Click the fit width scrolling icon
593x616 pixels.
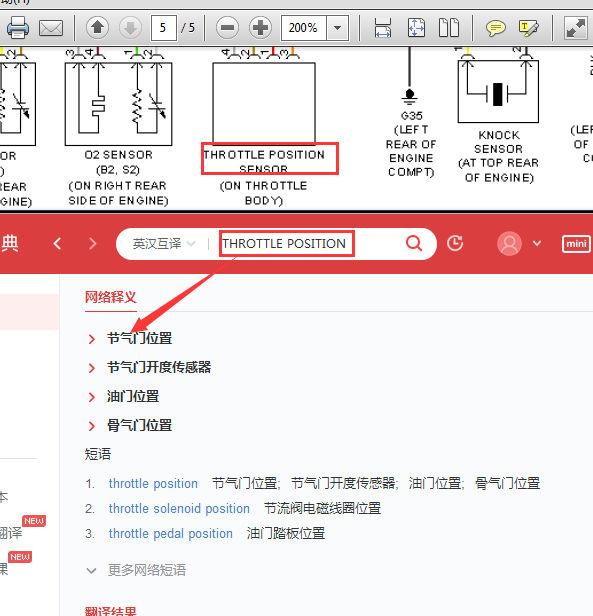click(383, 28)
